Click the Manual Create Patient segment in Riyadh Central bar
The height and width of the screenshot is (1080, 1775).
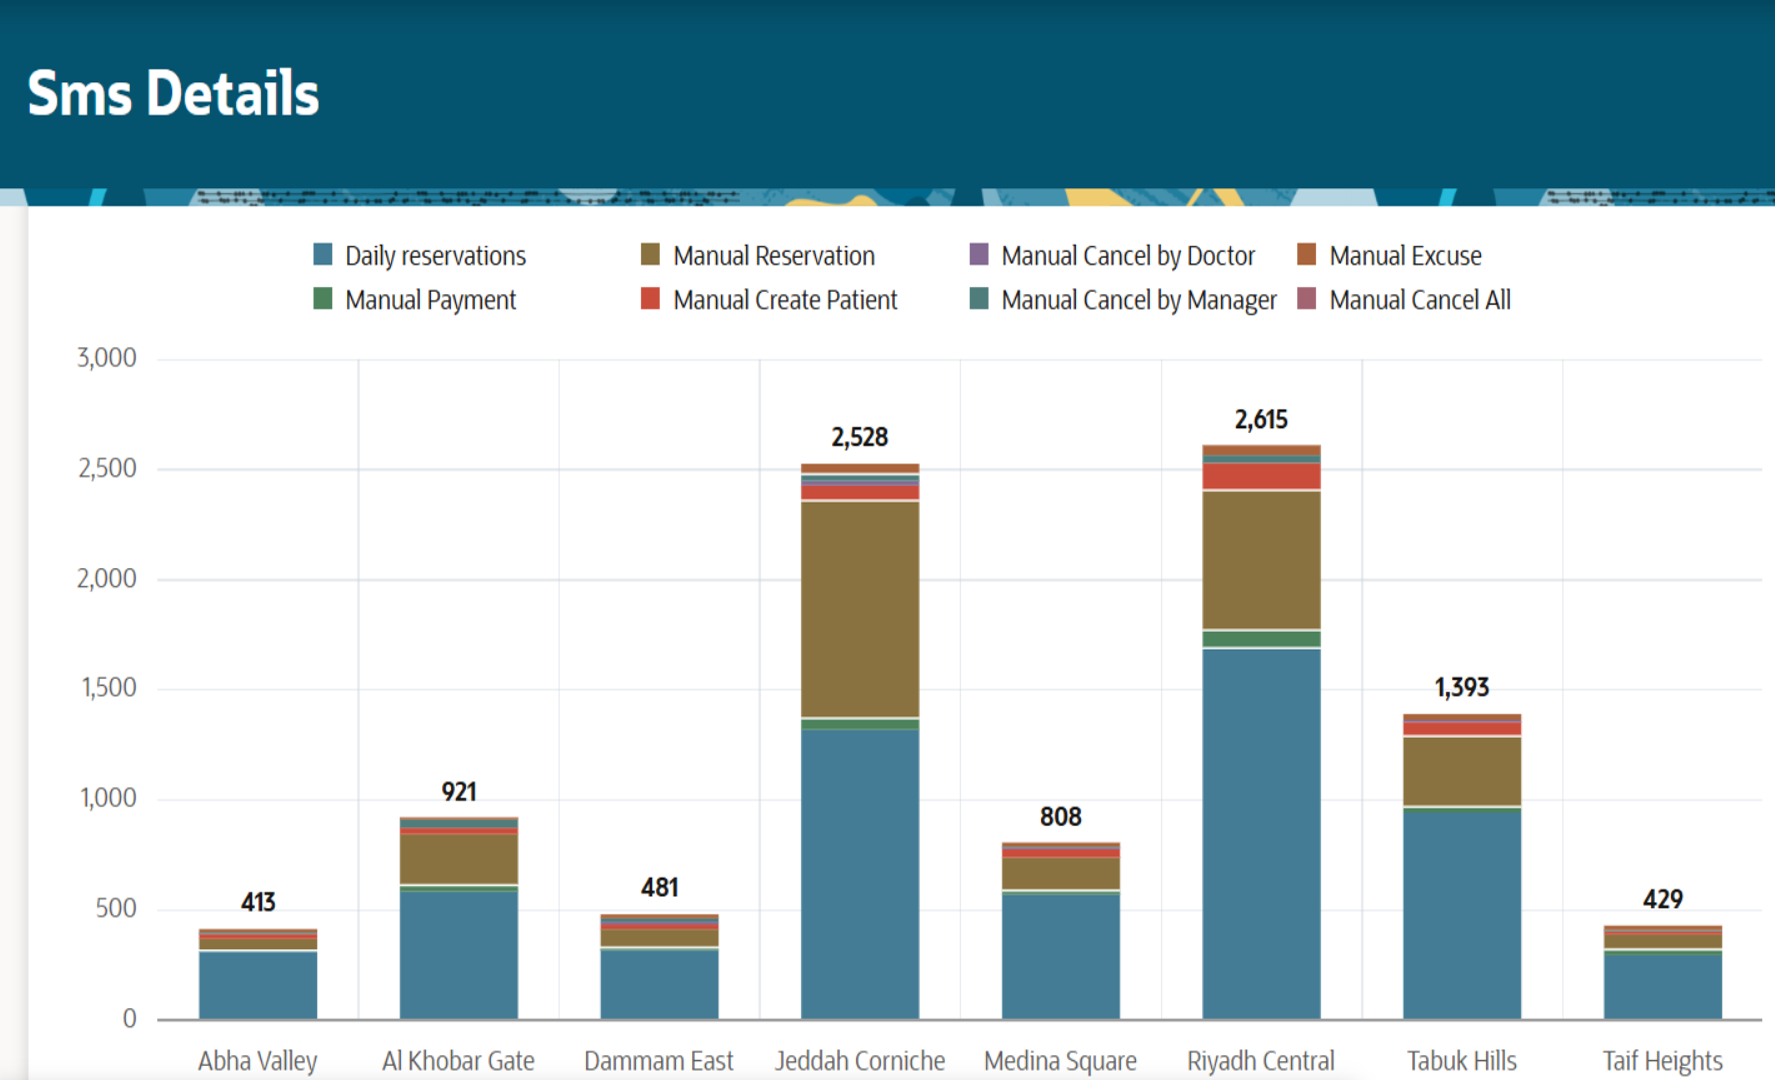(1261, 476)
